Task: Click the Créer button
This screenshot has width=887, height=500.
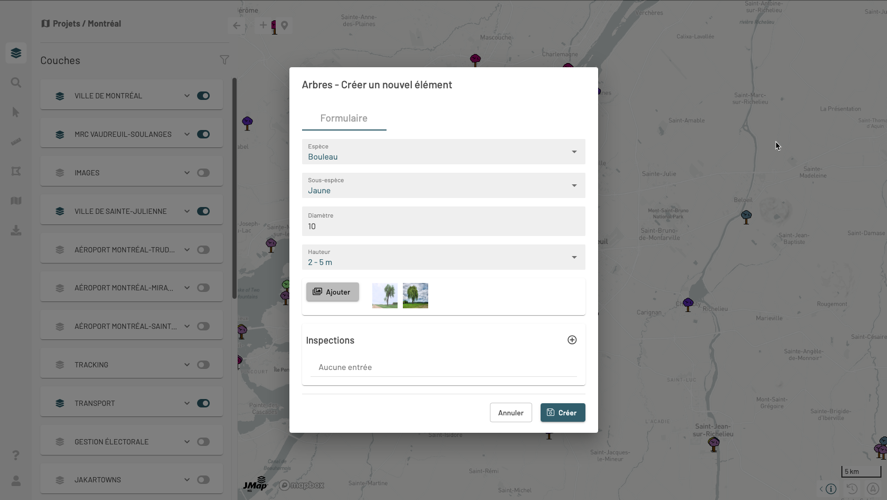Action: (562, 412)
